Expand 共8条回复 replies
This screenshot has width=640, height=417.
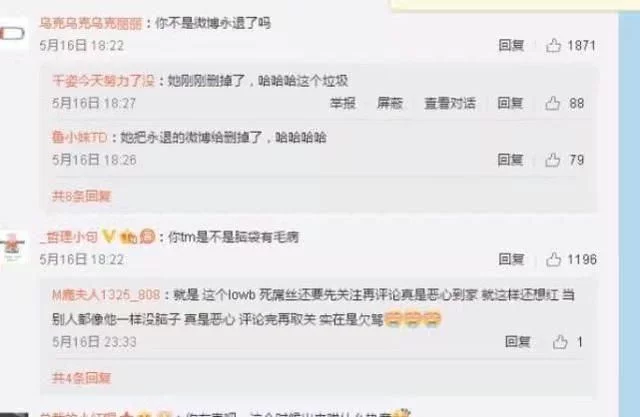pyautogui.click(x=81, y=196)
